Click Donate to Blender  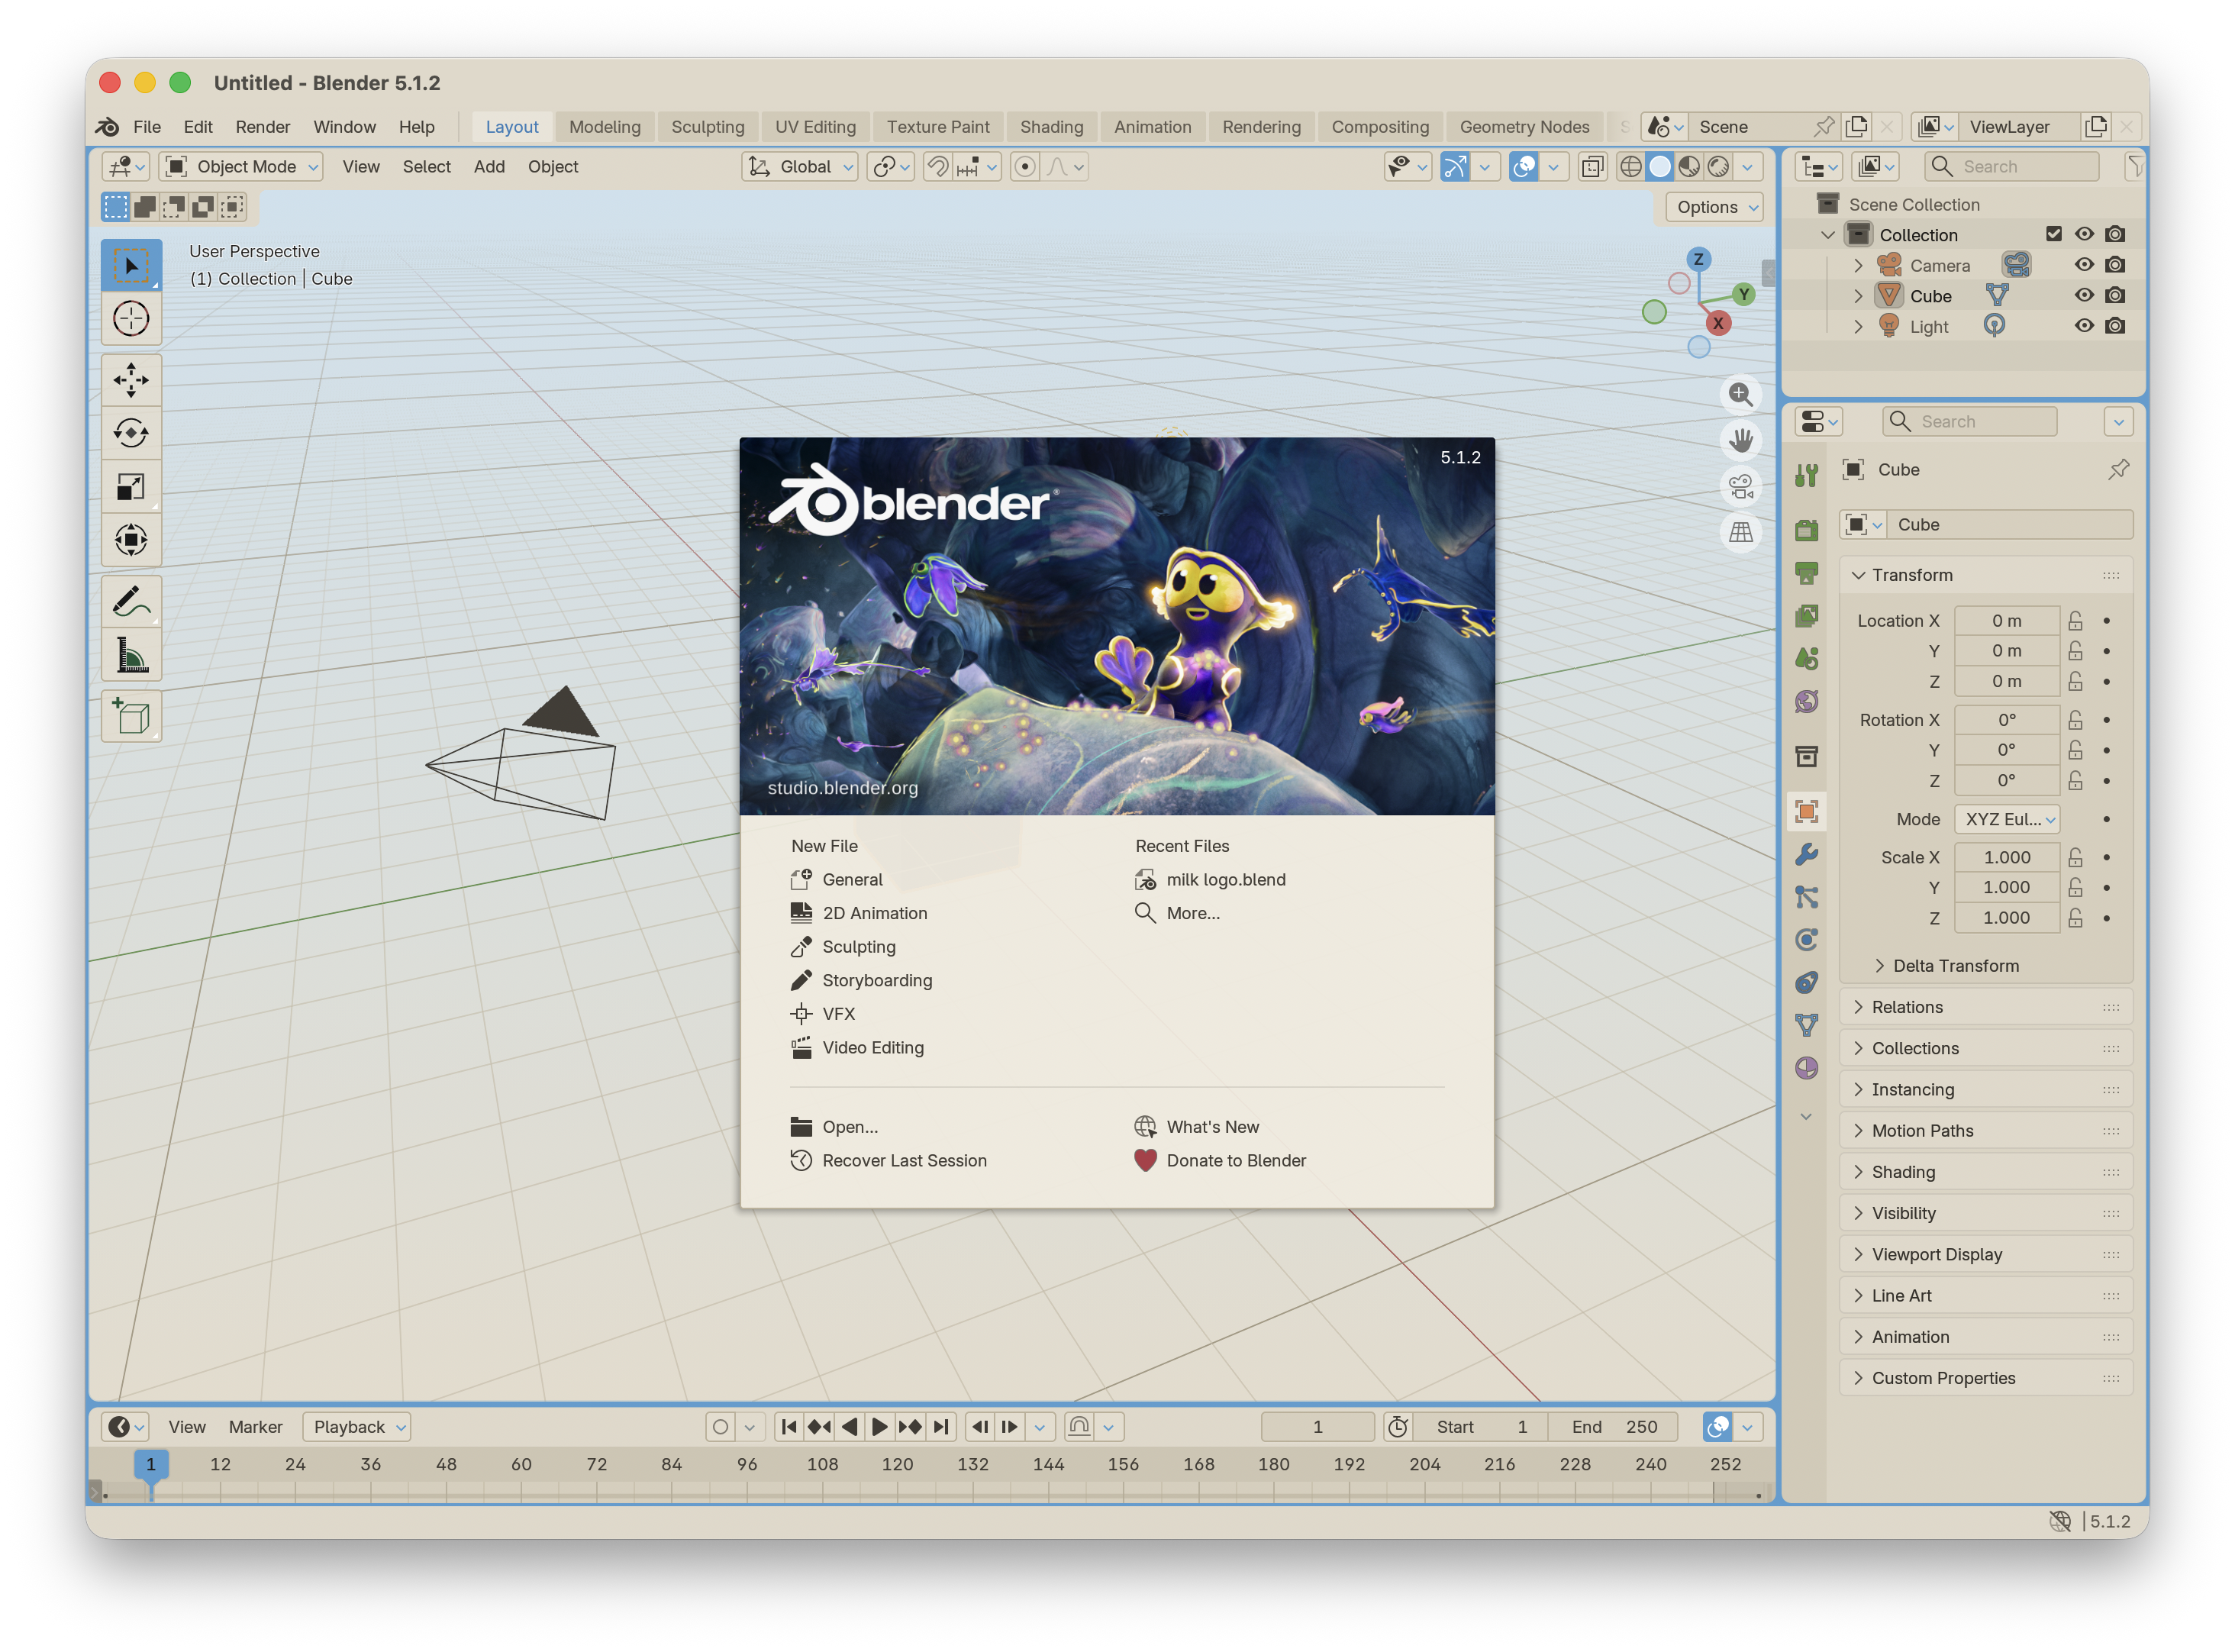(1220, 1161)
